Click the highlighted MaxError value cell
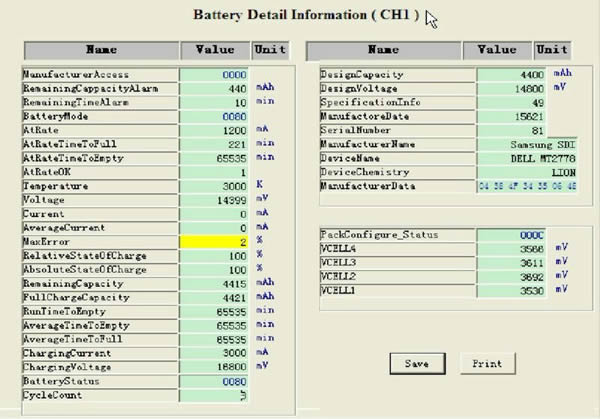This screenshot has height=419, width=600. (214, 242)
